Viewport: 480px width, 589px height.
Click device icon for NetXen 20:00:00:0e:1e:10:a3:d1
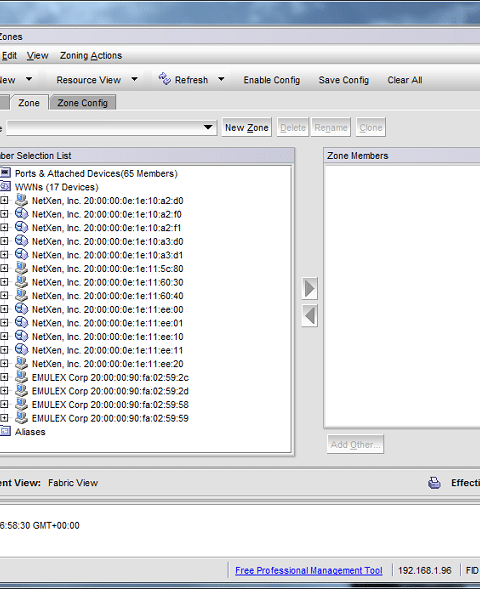click(x=22, y=254)
